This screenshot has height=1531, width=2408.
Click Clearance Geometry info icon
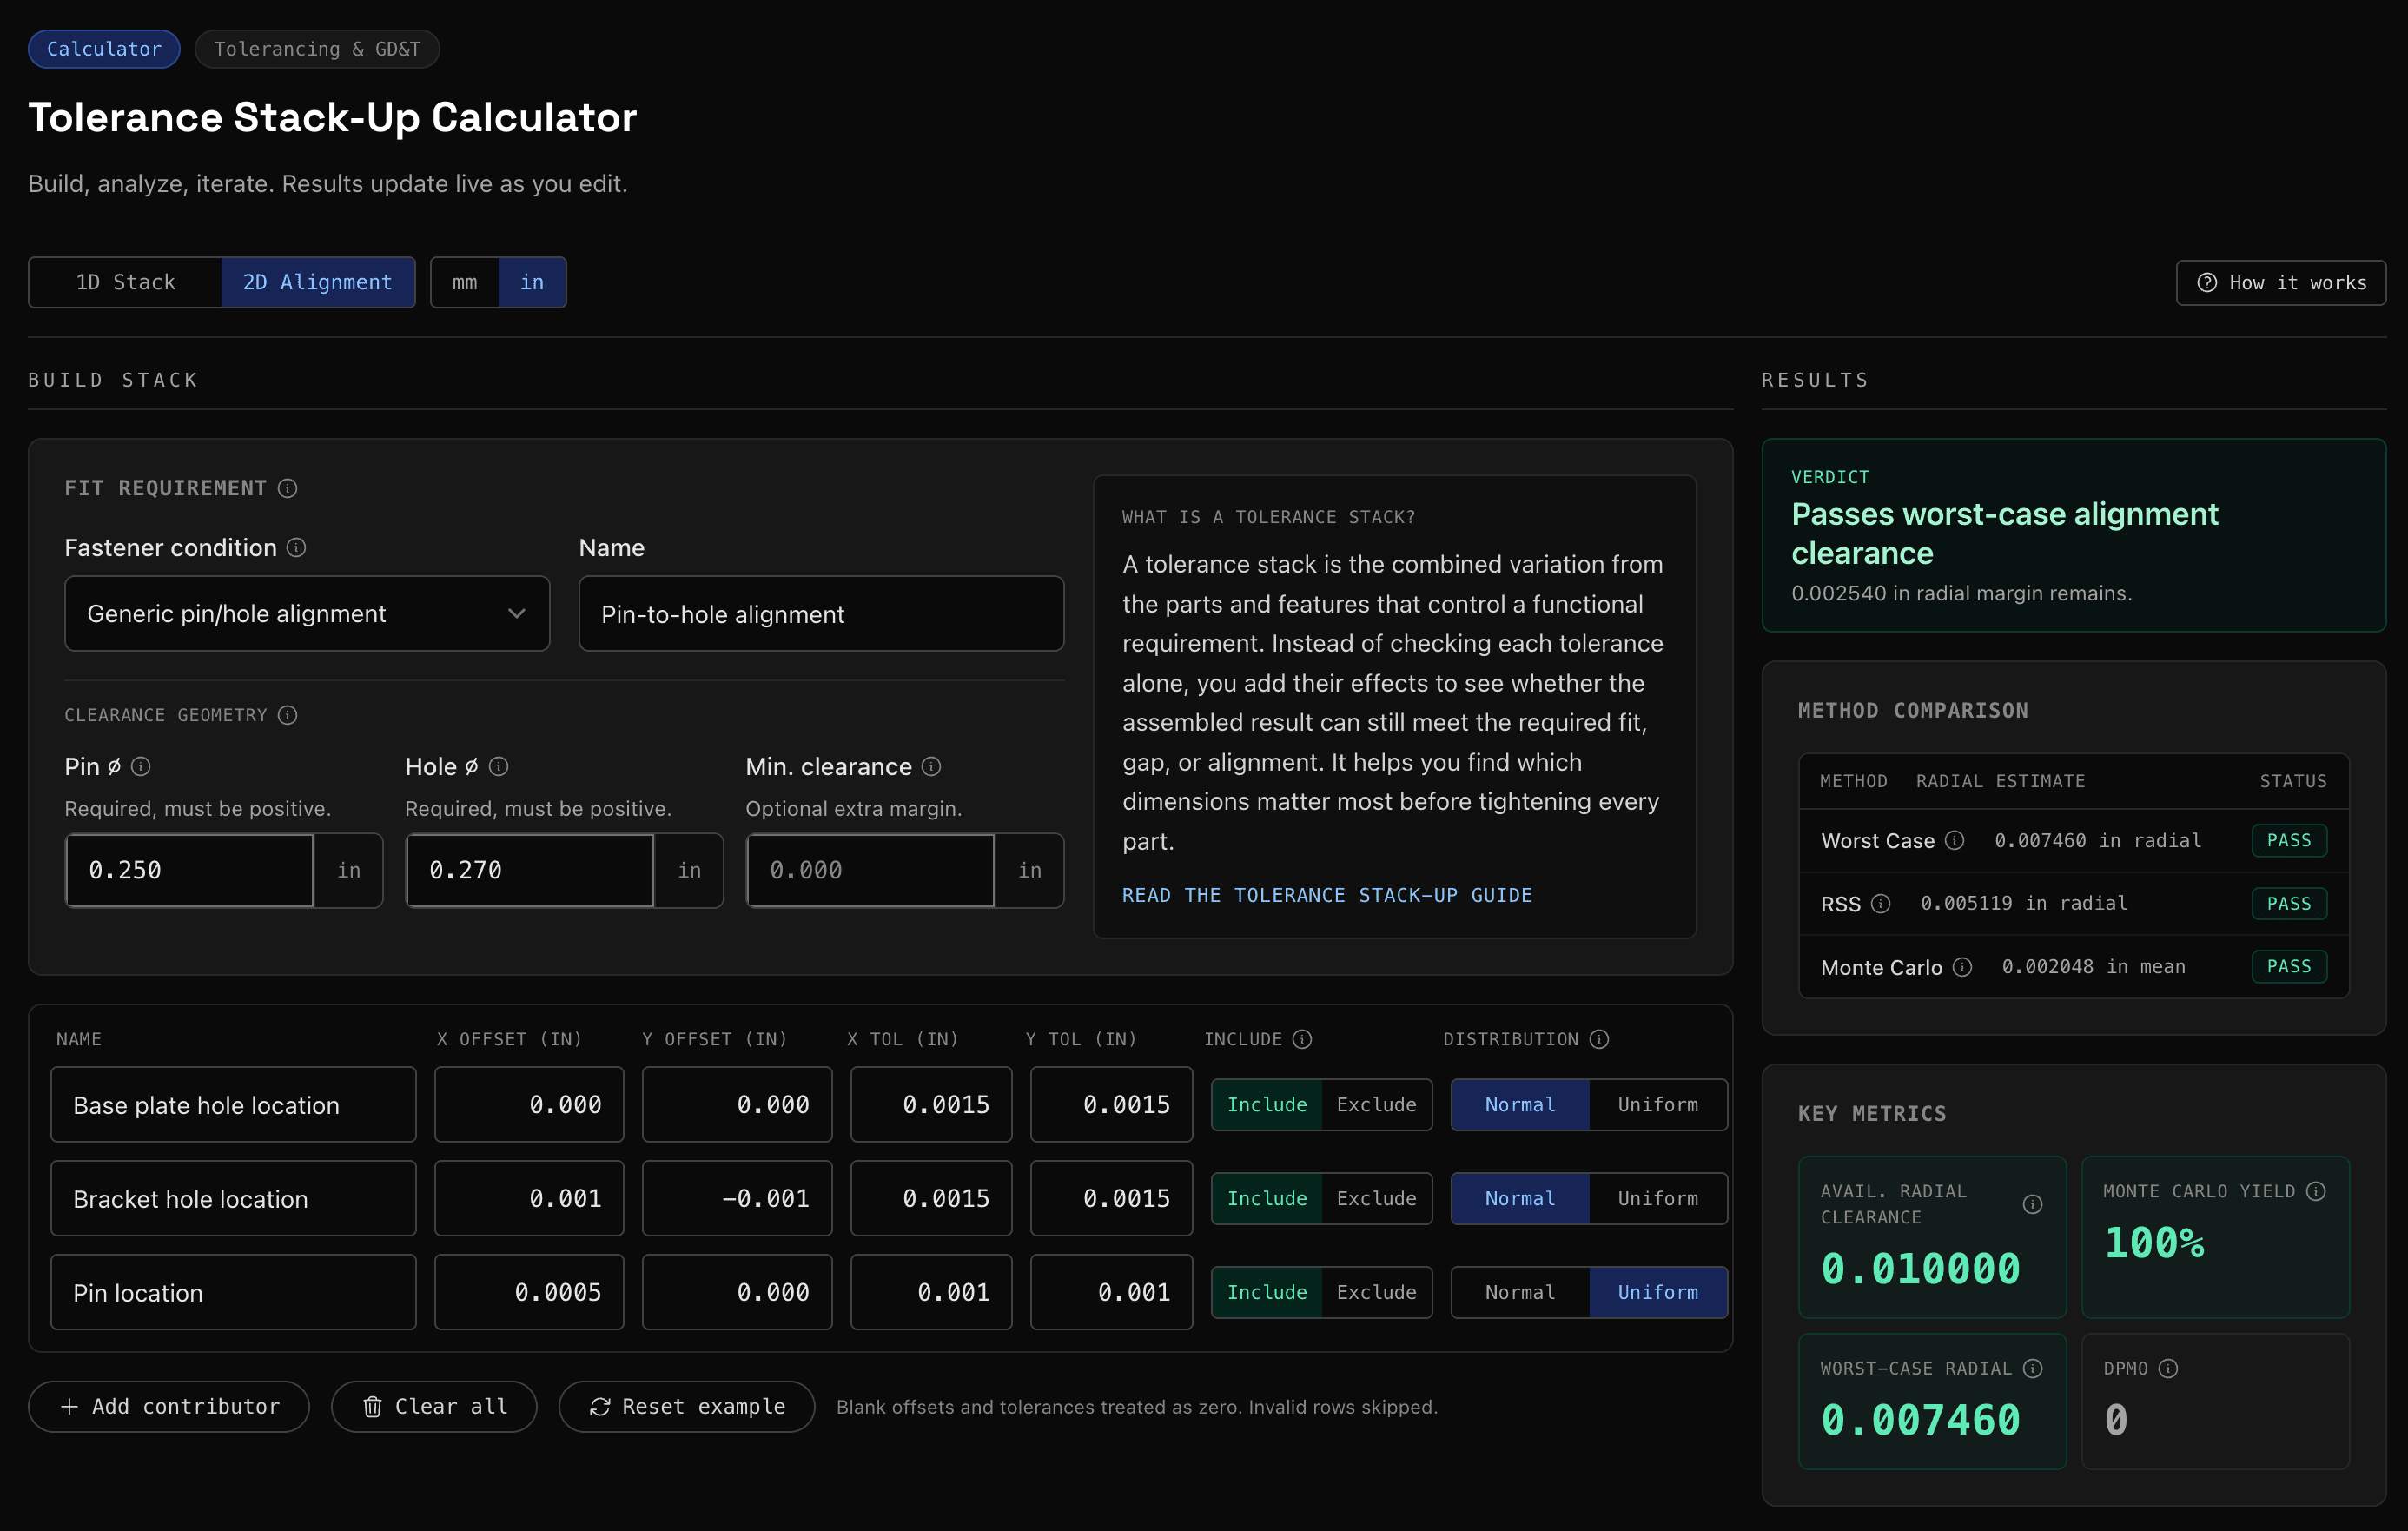tap(287, 715)
